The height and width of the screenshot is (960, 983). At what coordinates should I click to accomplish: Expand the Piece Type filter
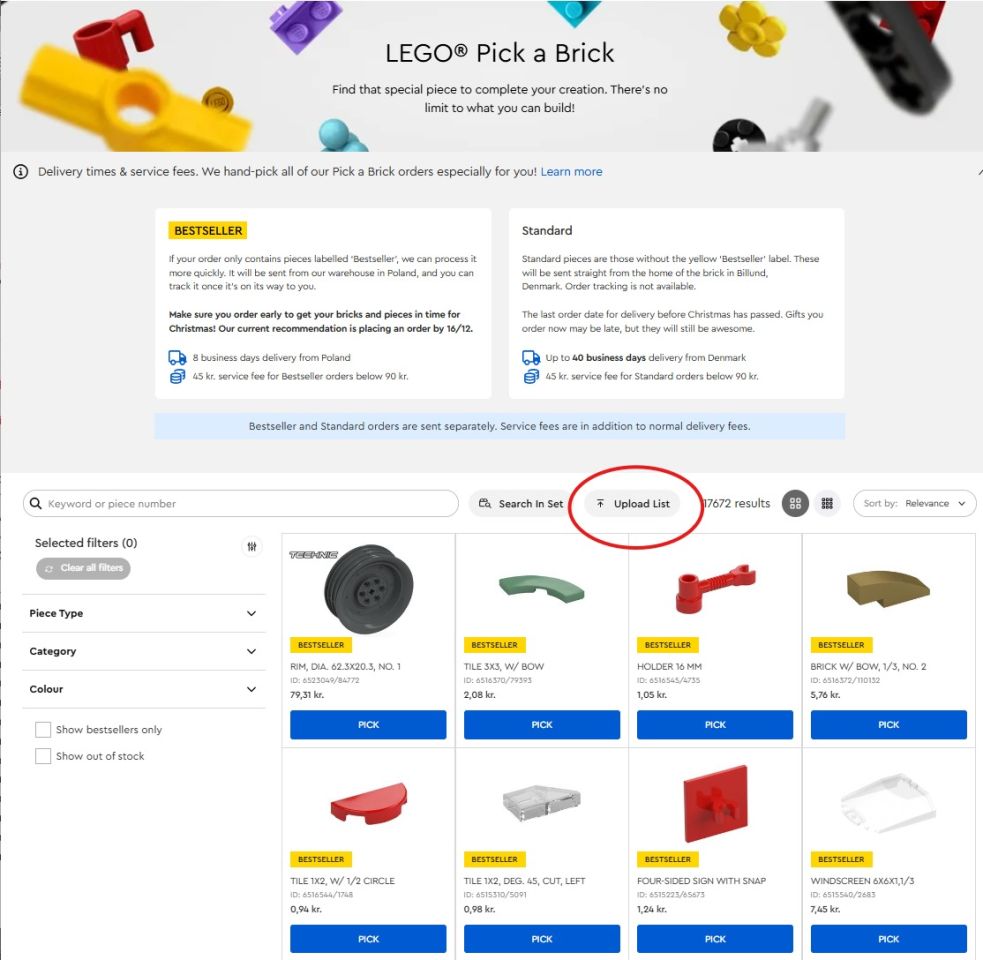(x=144, y=613)
